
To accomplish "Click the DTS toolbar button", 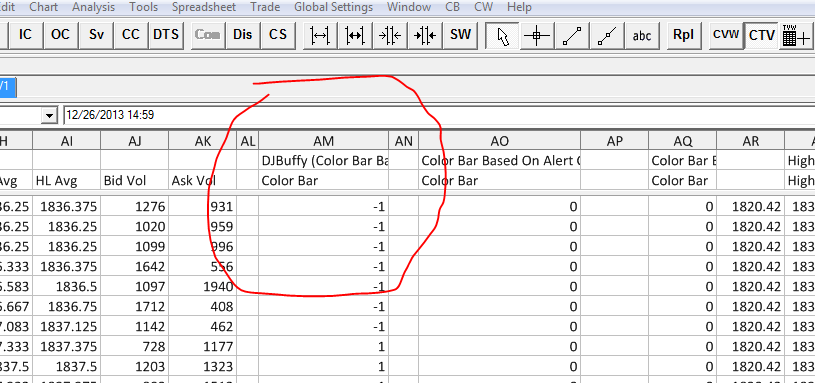I will tap(166, 35).
